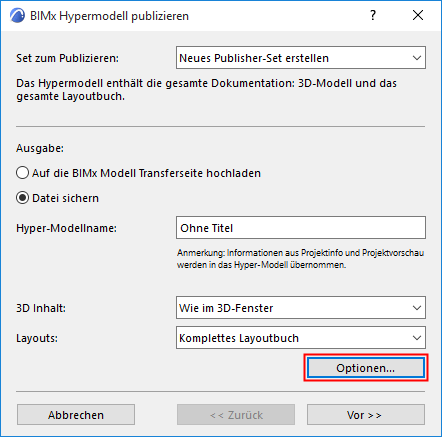This screenshot has height=437, width=442.
Task: Click the BIMx app icon in title bar
Action: coord(17,16)
